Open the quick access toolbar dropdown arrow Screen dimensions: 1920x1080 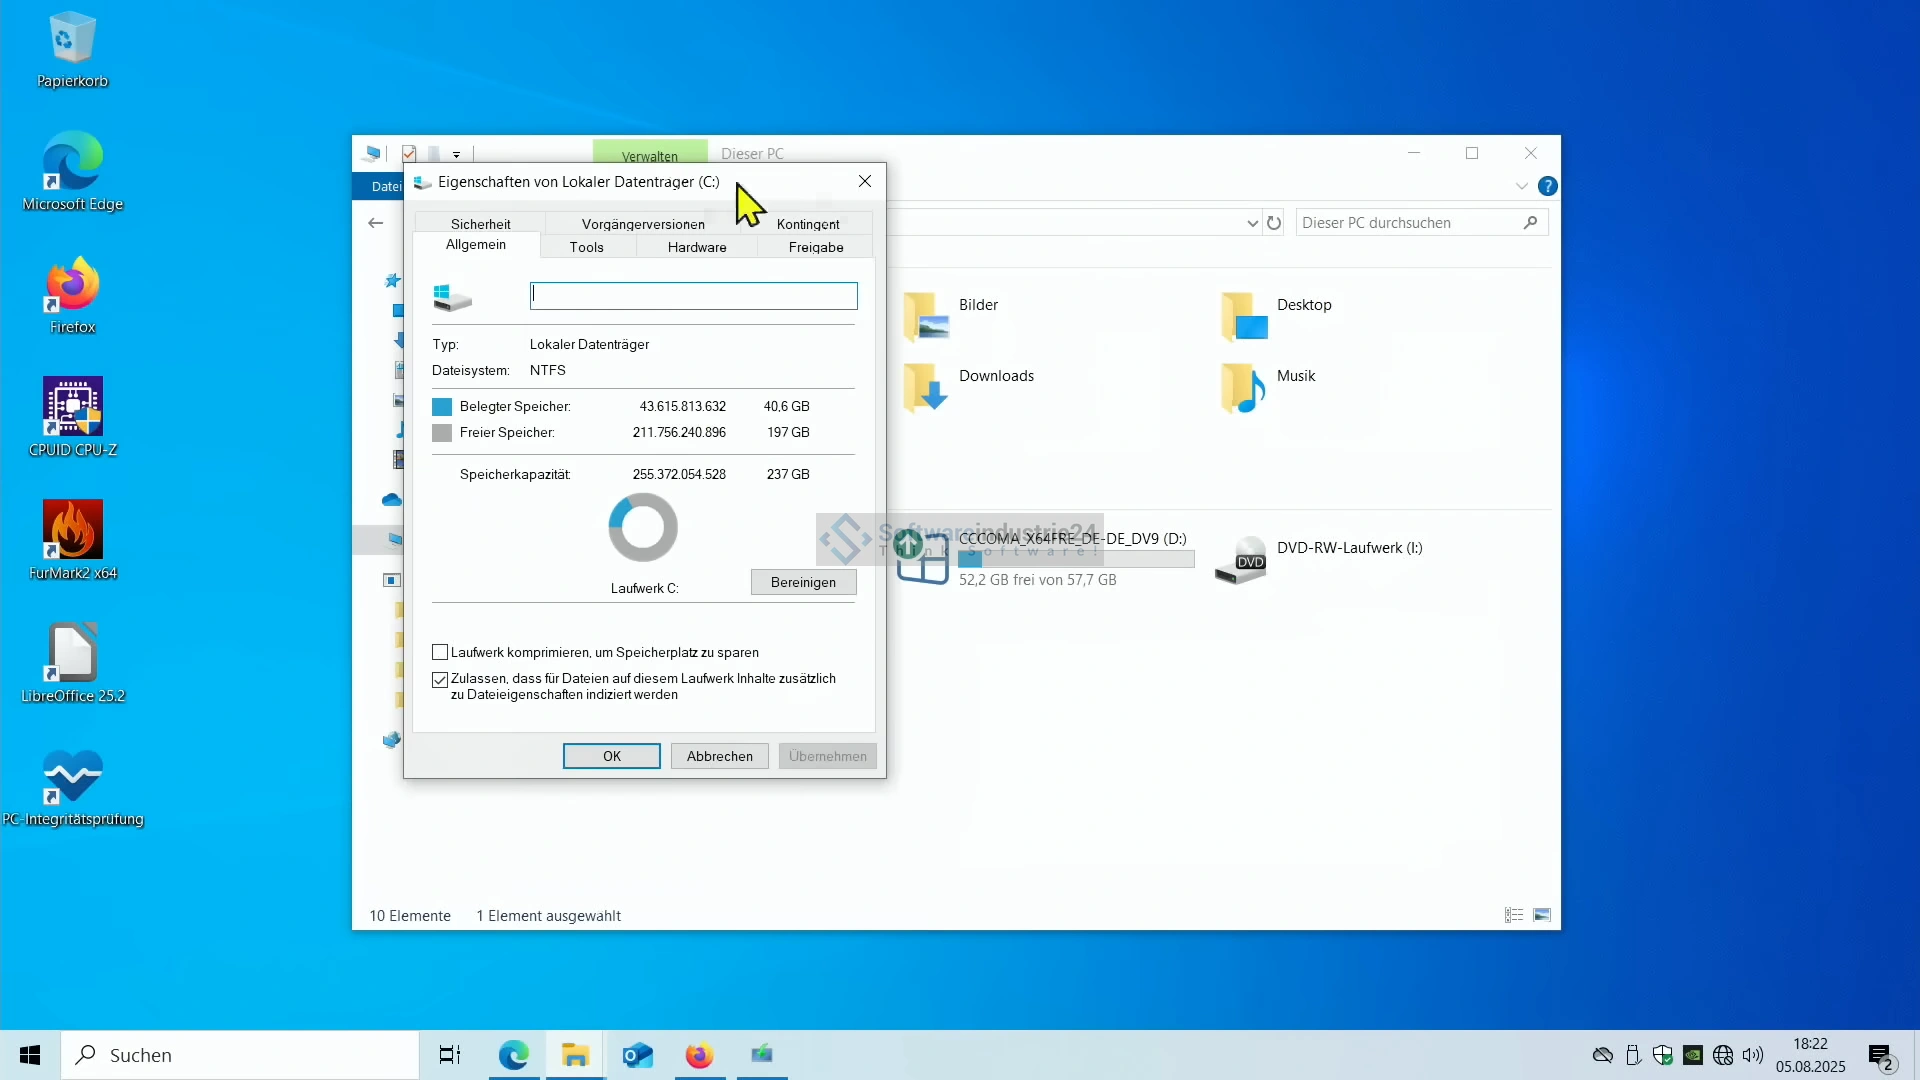456,154
